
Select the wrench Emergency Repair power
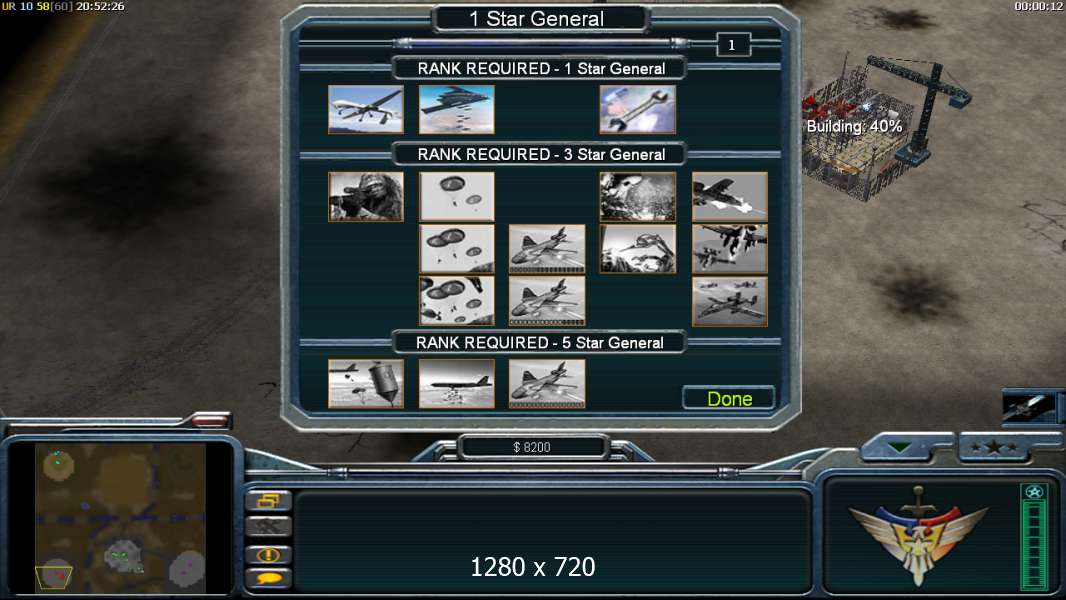638,109
